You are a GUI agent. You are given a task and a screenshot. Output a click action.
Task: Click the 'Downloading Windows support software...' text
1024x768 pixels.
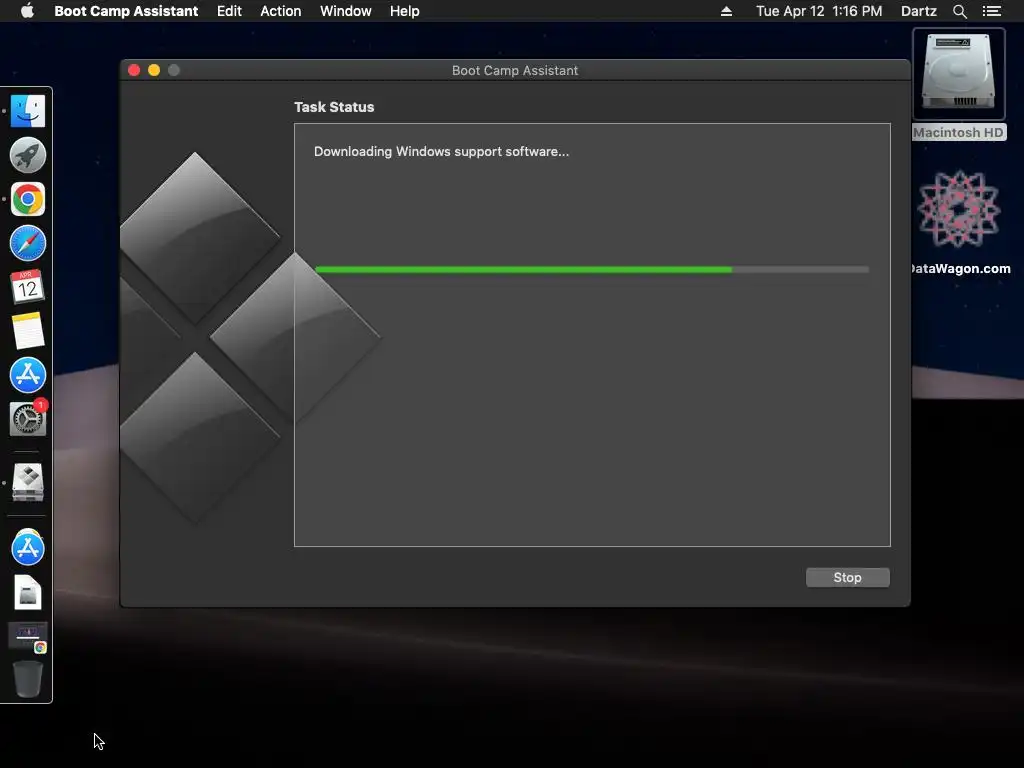pyautogui.click(x=441, y=152)
